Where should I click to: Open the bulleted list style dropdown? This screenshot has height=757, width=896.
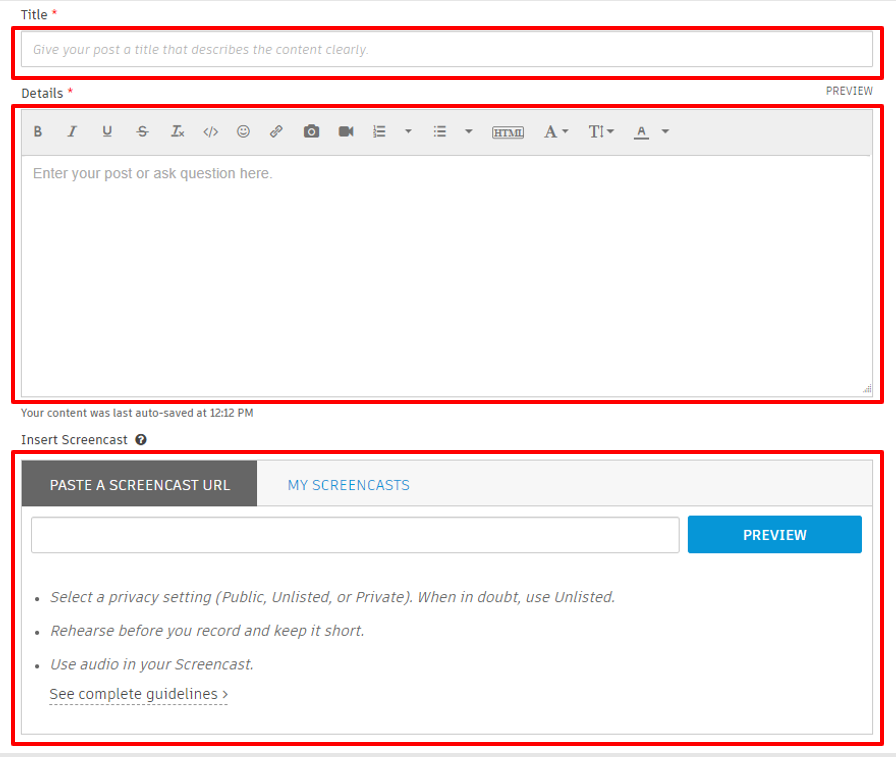tap(469, 131)
